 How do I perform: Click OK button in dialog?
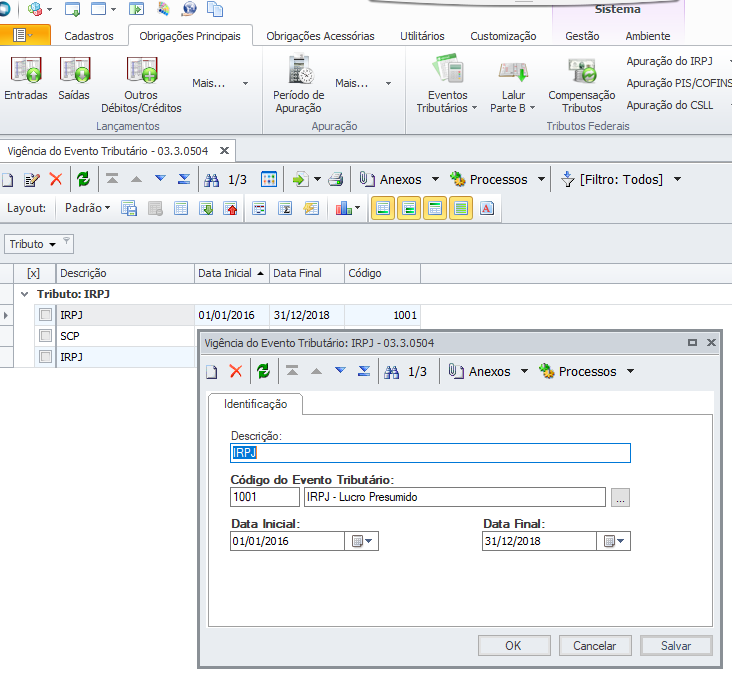514,646
